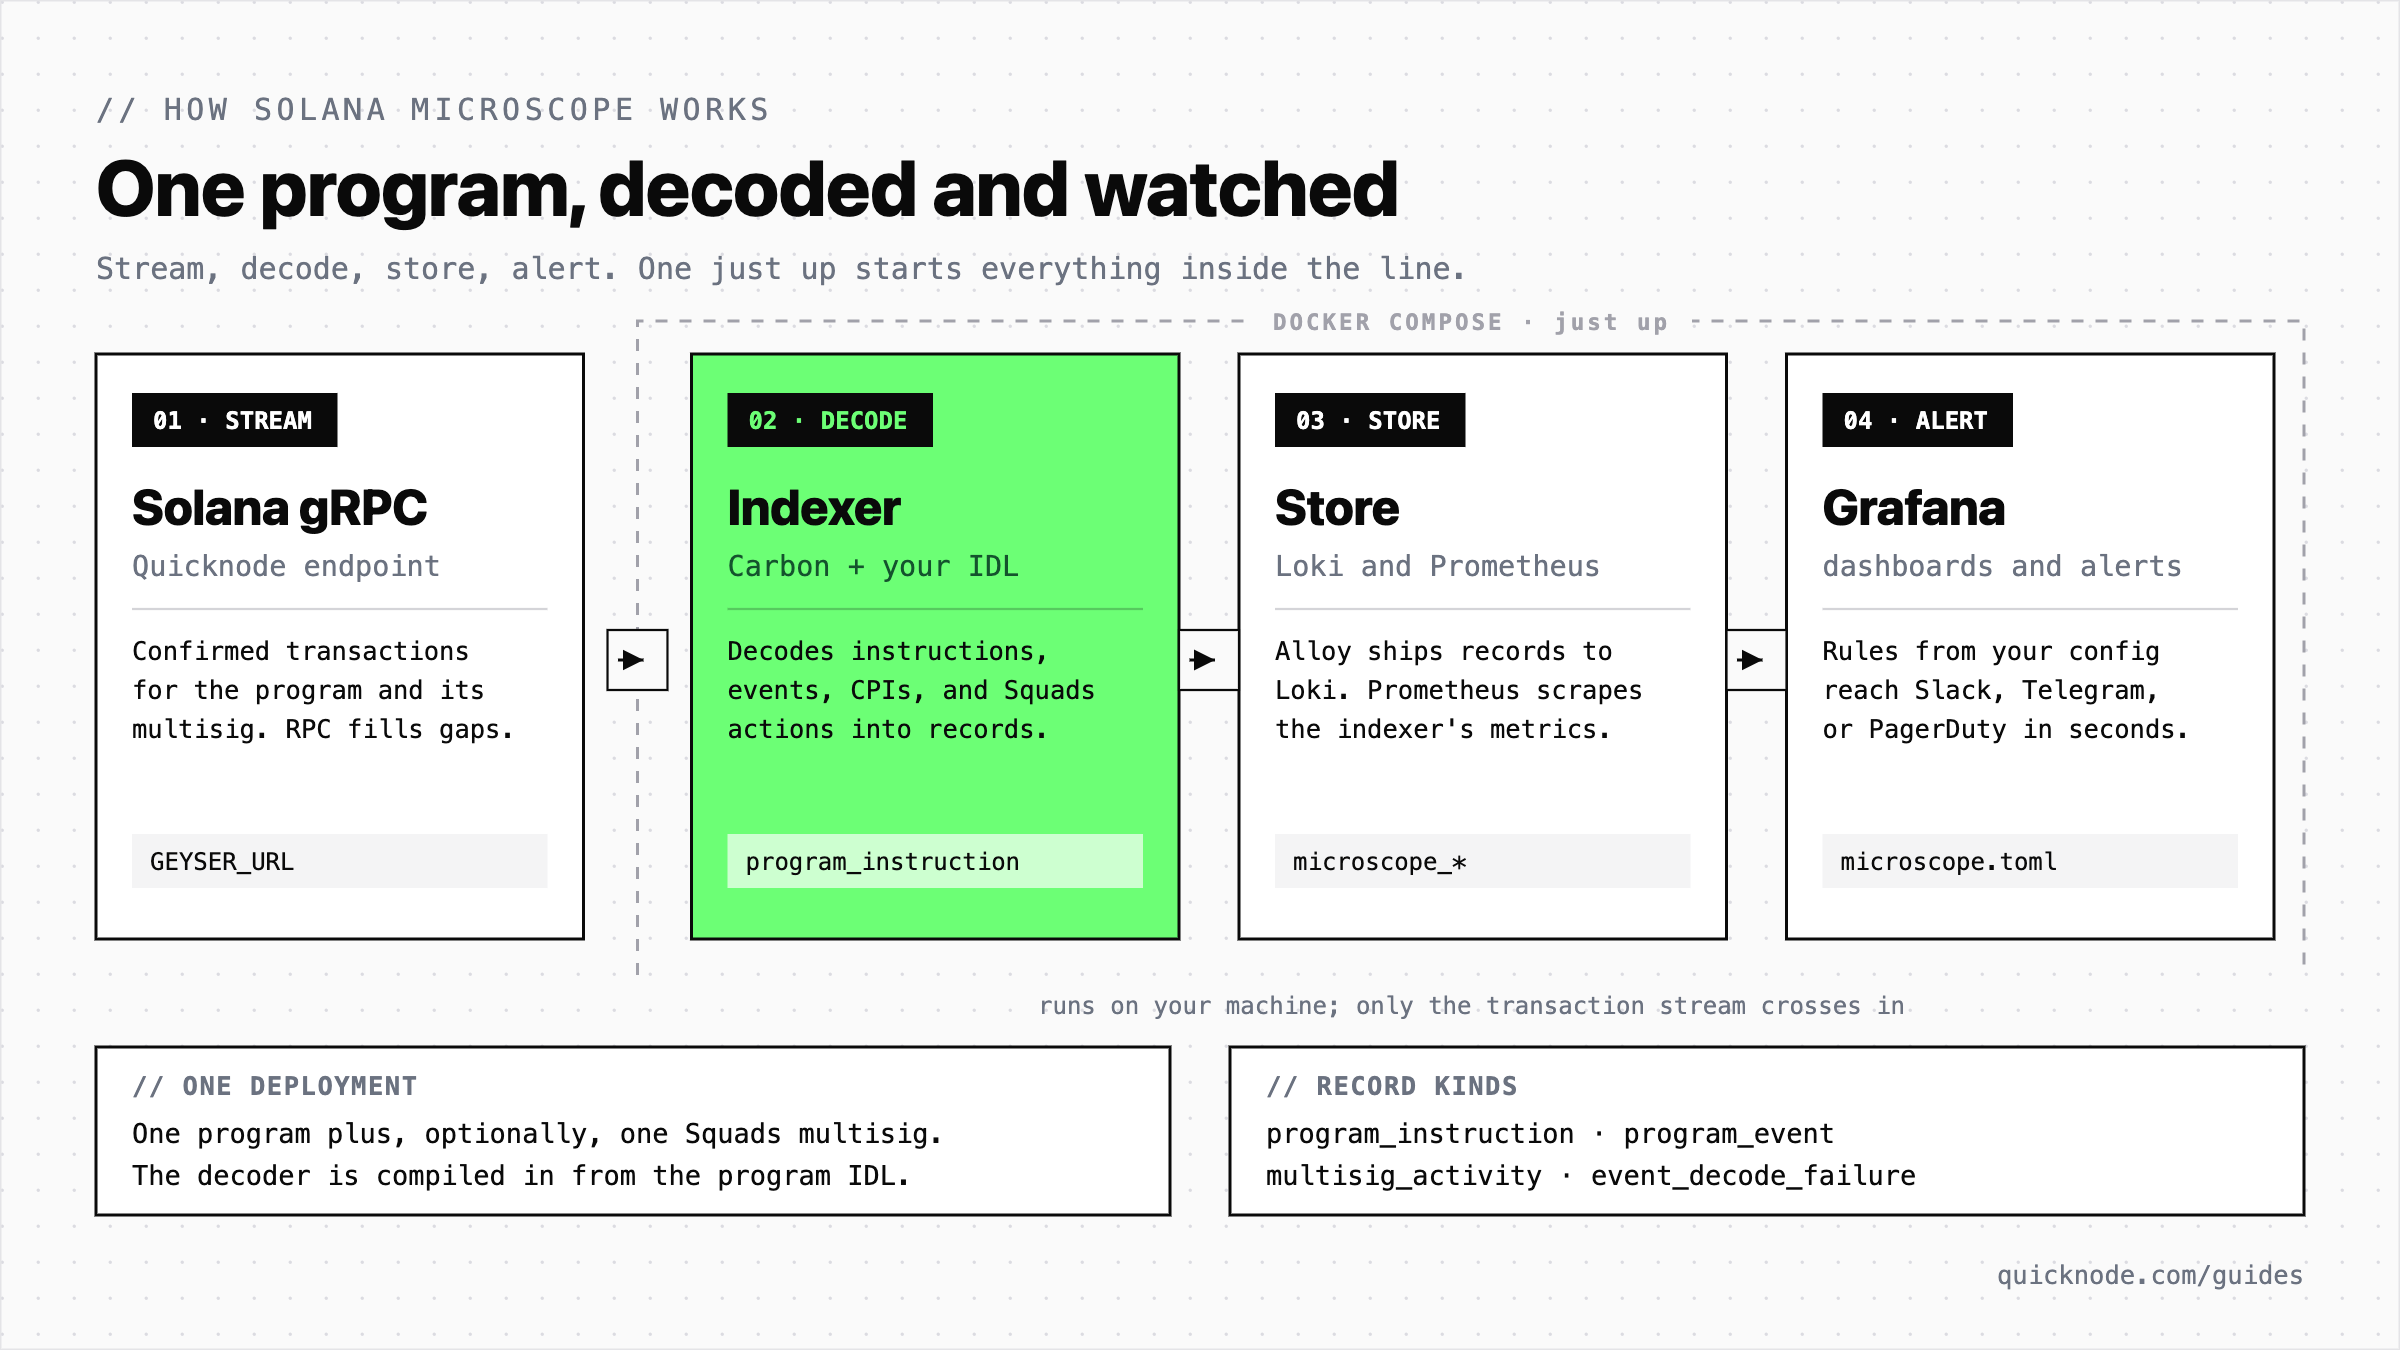
Task: Click the 'DOCKER COMPOSE · just up' label
Action: tap(1470, 322)
